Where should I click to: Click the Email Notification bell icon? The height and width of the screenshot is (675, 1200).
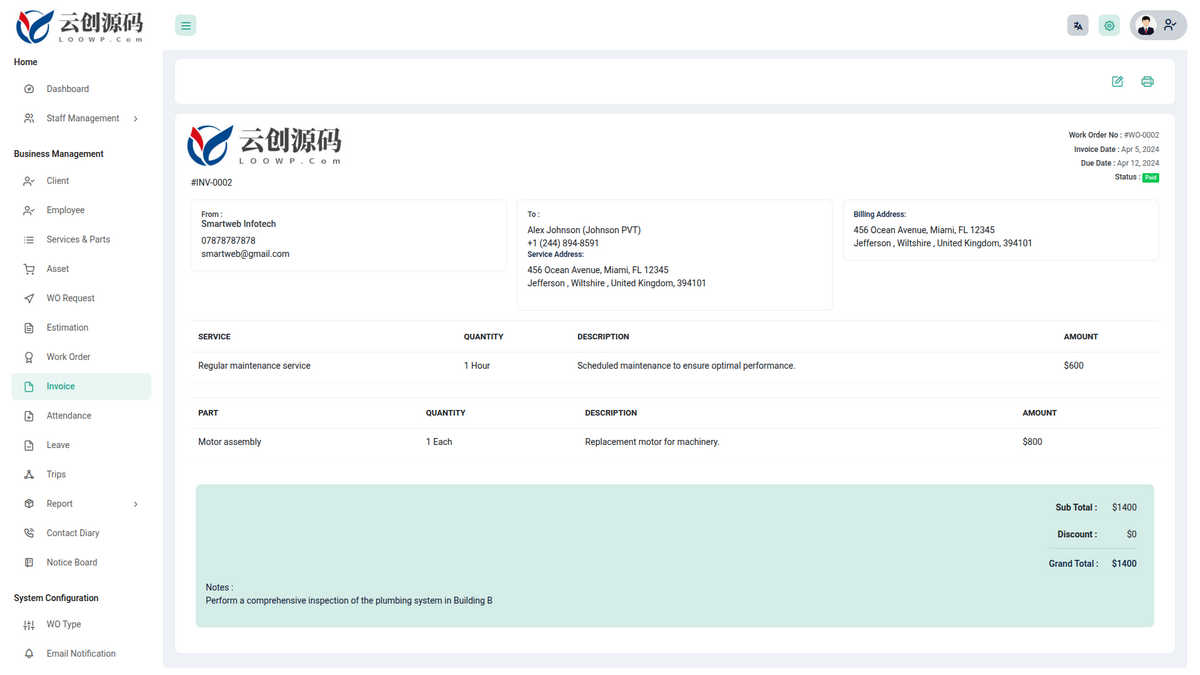(x=29, y=654)
